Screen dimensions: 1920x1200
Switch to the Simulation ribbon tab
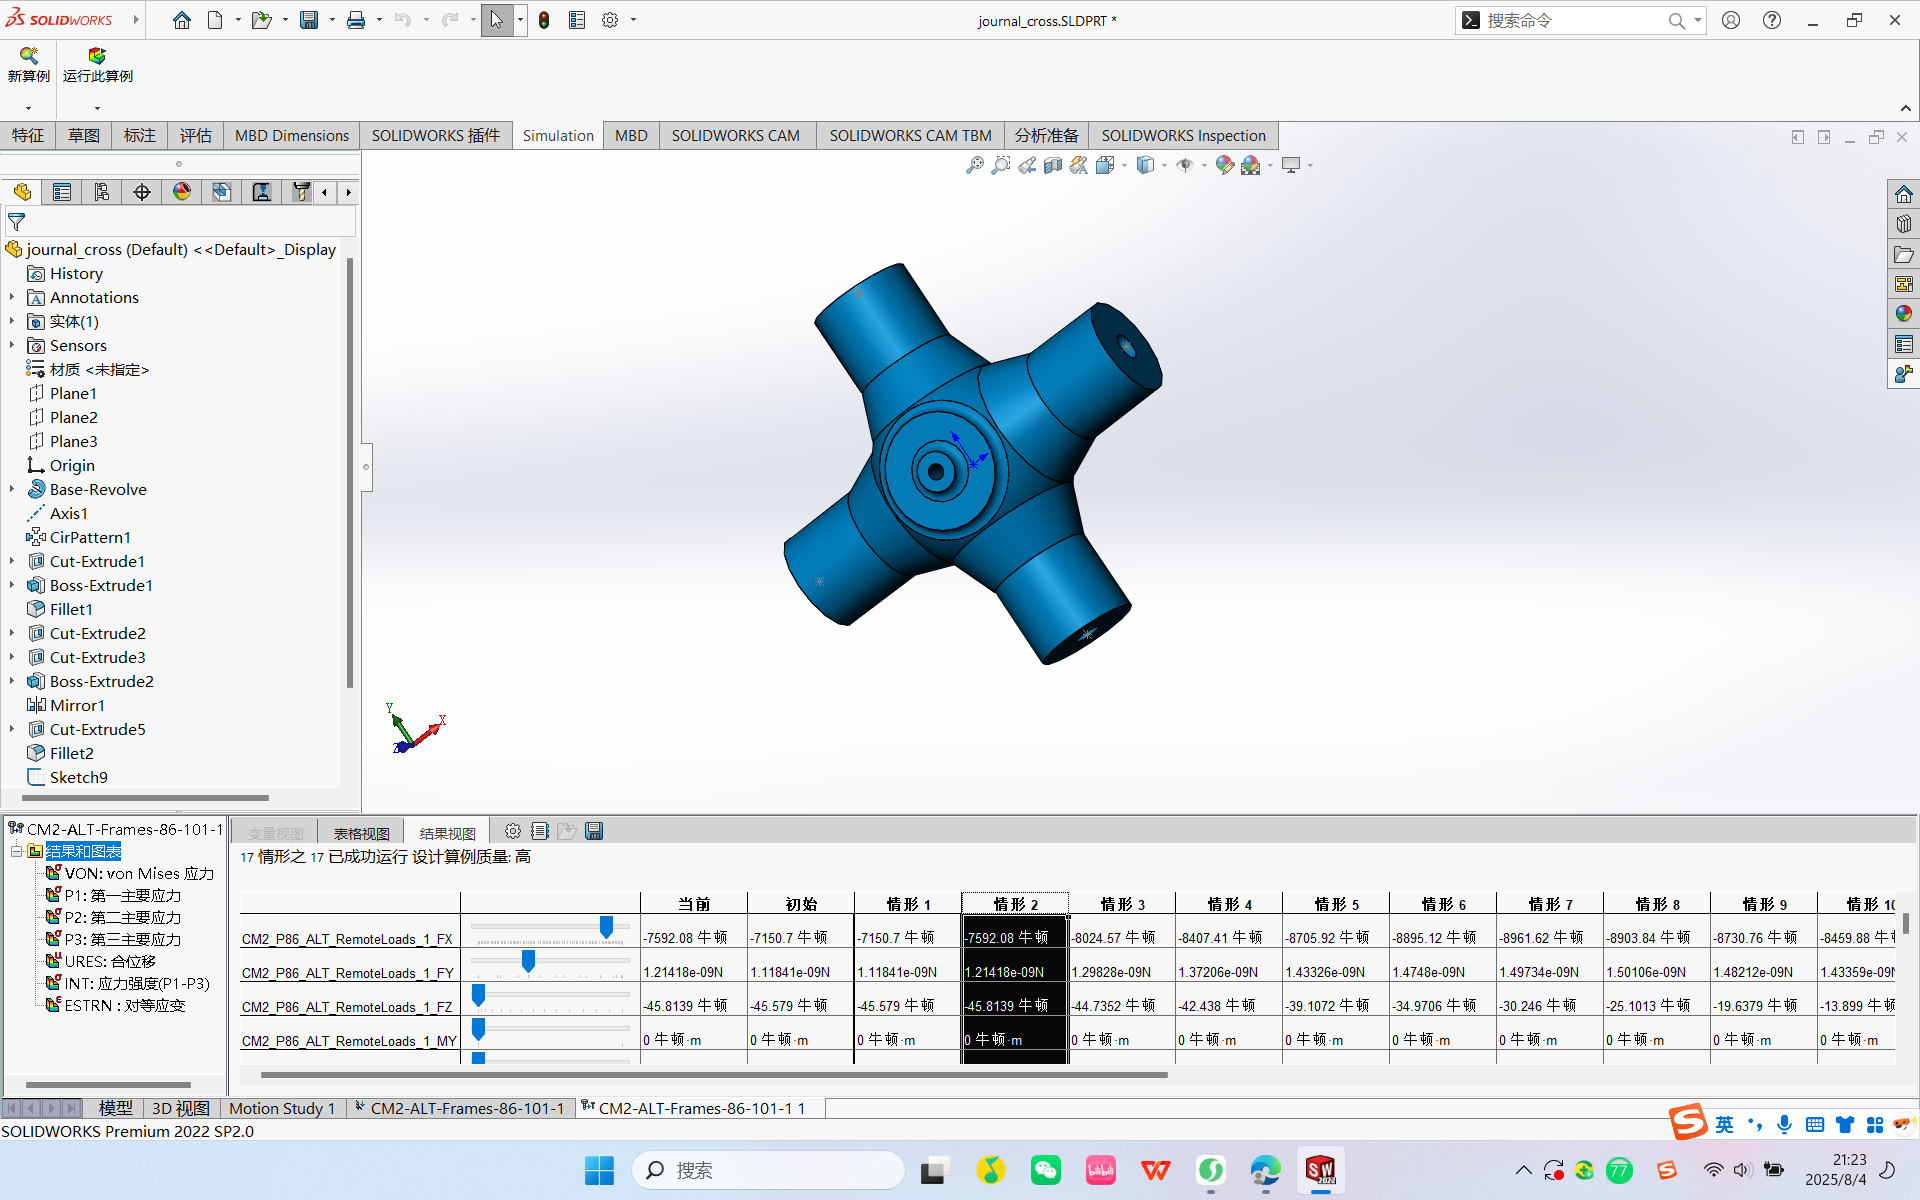click(557, 135)
